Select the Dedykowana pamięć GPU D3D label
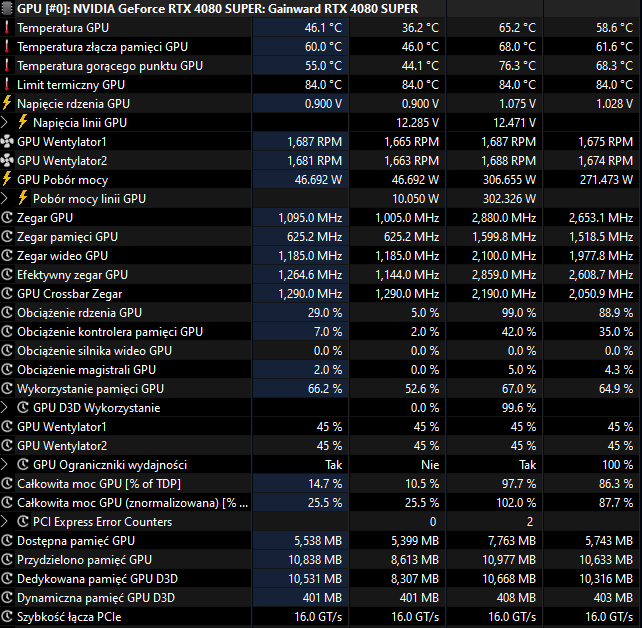 pos(97,579)
